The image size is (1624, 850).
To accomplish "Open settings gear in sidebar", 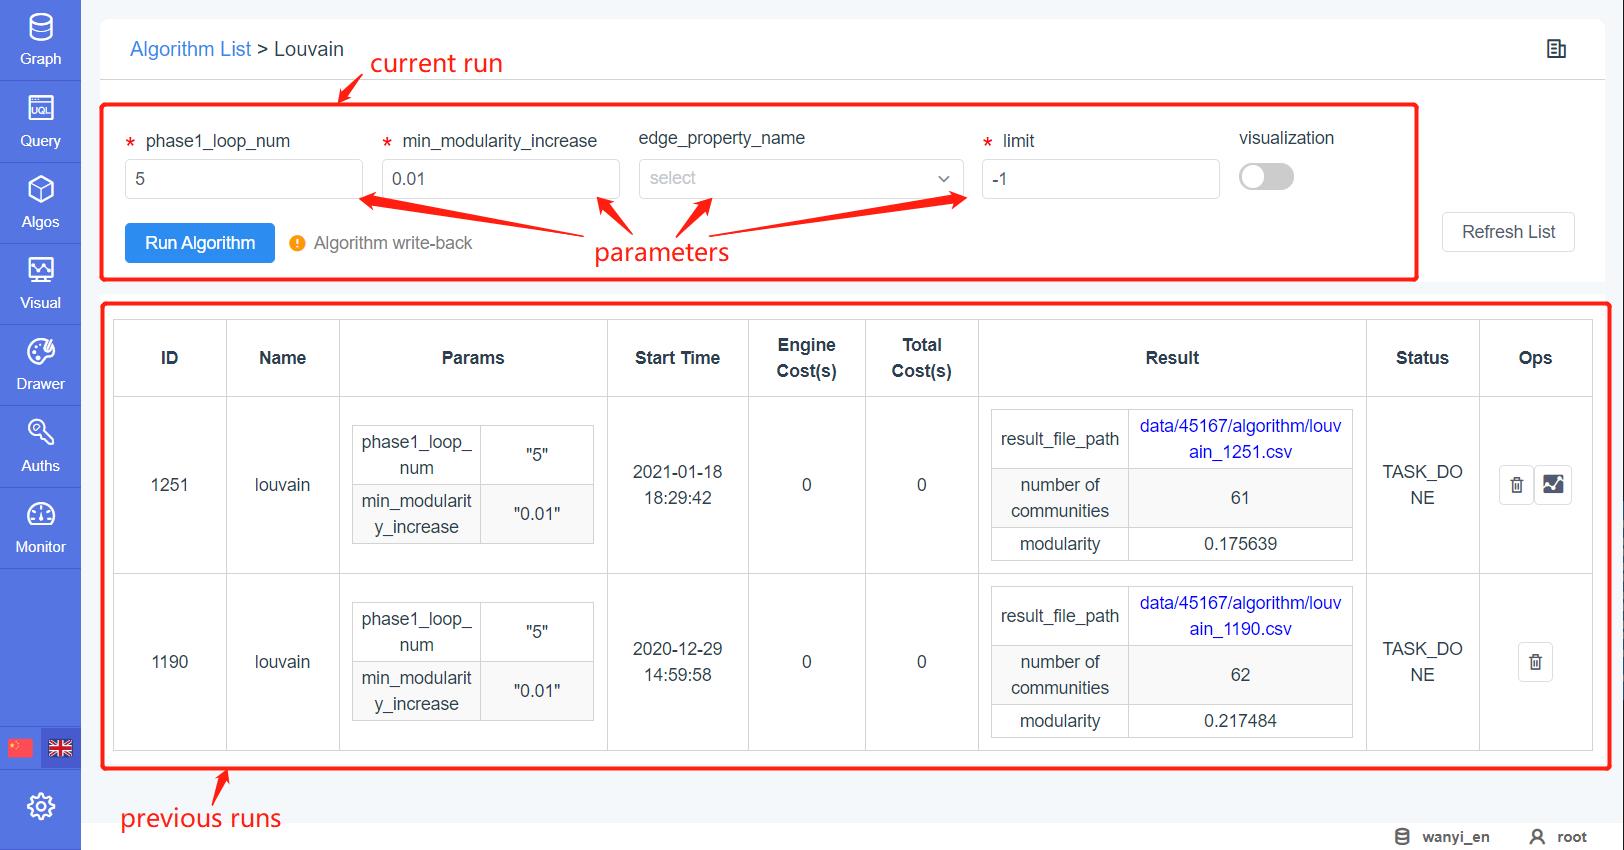I will [40, 806].
